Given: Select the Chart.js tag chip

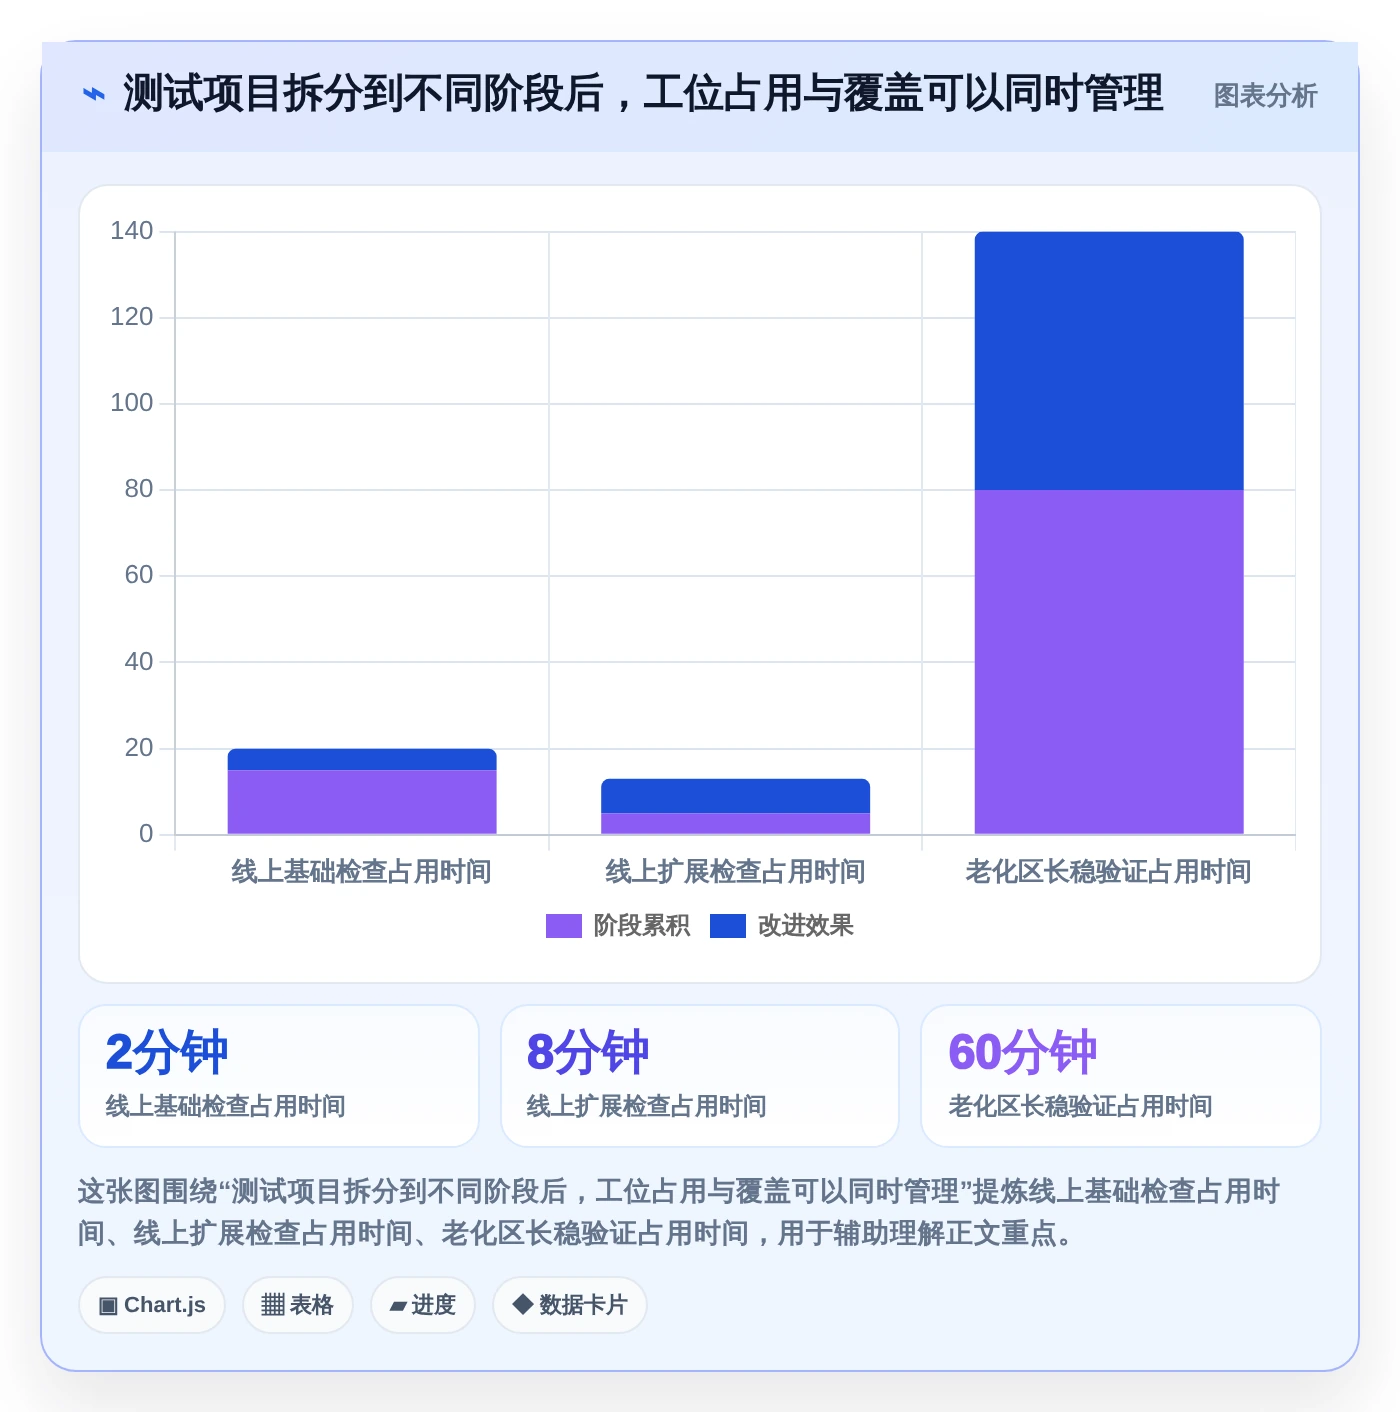Looking at the screenshot, I should 152,1305.
